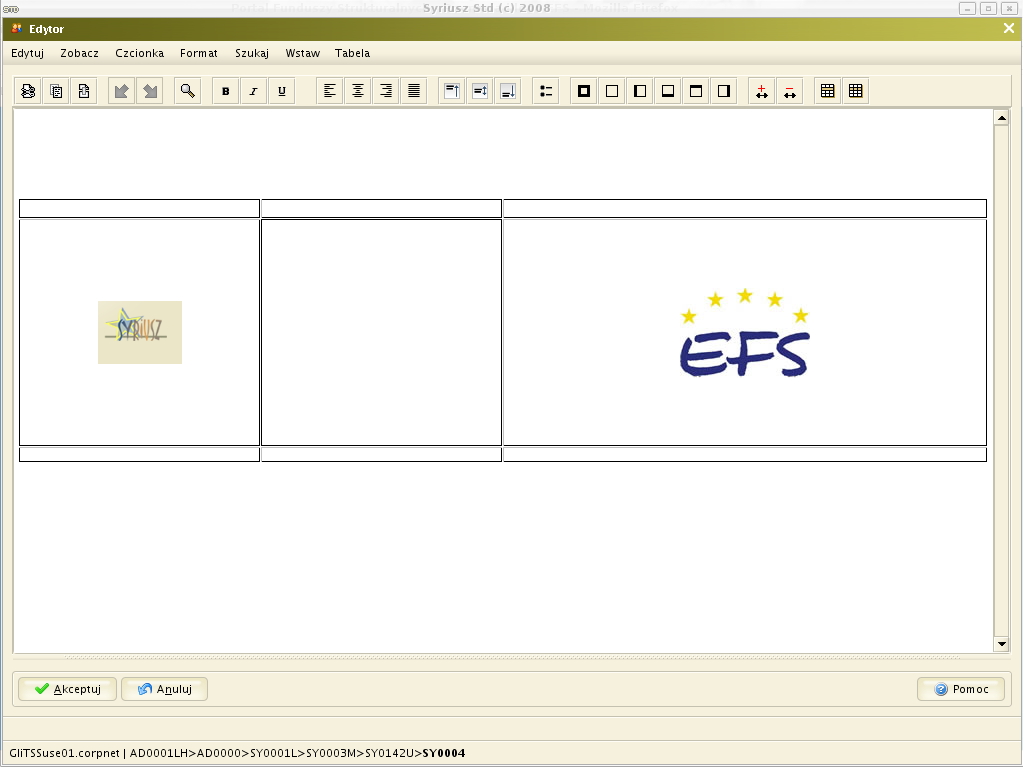Screen dimensions: 1023x767
Task: Open the Czcionka menu
Action: 140,53
